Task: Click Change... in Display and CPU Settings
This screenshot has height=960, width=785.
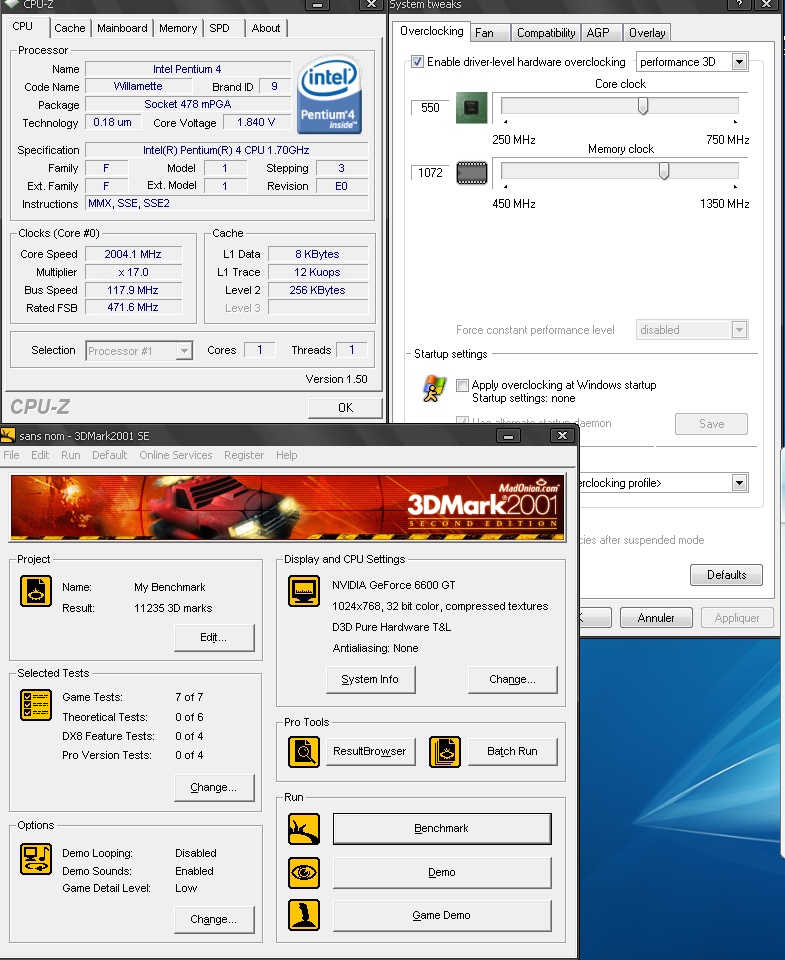Action: click(513, 680)
